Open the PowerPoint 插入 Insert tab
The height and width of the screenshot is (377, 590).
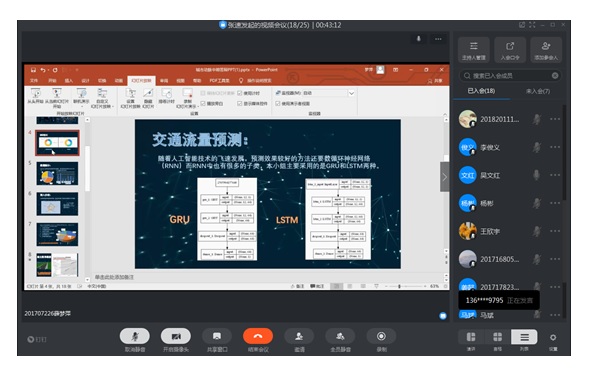tap(68, 81)
